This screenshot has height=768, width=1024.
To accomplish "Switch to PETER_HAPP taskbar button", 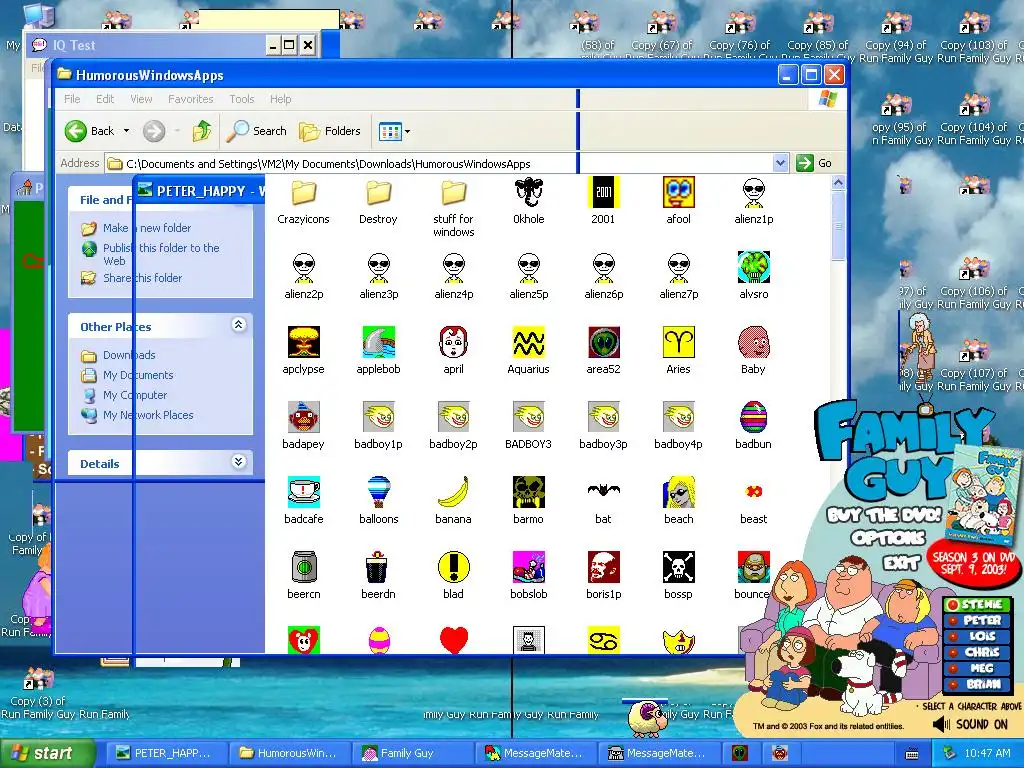I will click(x=168, y=753).
